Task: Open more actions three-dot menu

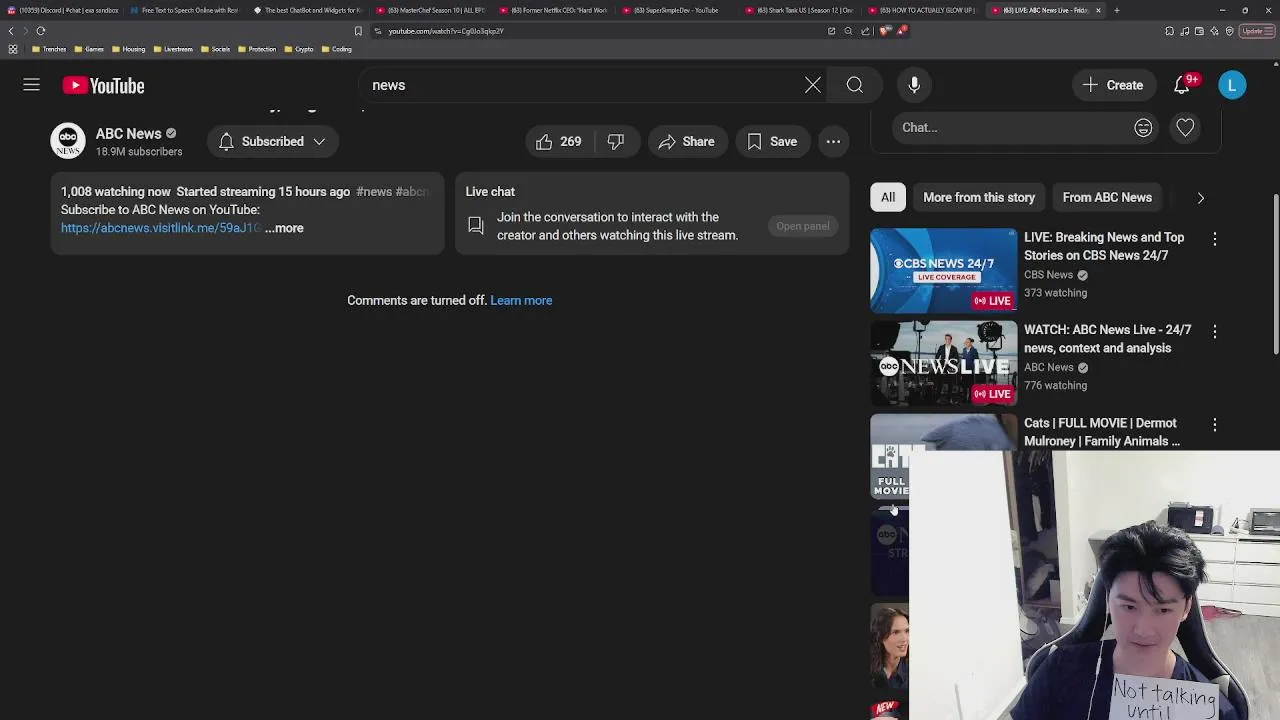Action: click(833, 142)
